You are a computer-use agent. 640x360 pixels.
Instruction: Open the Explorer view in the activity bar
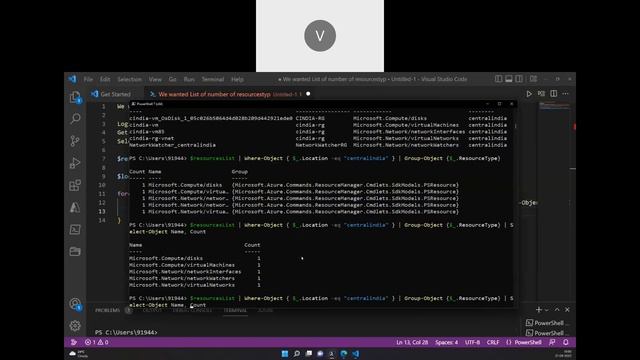tap(75, 97)
